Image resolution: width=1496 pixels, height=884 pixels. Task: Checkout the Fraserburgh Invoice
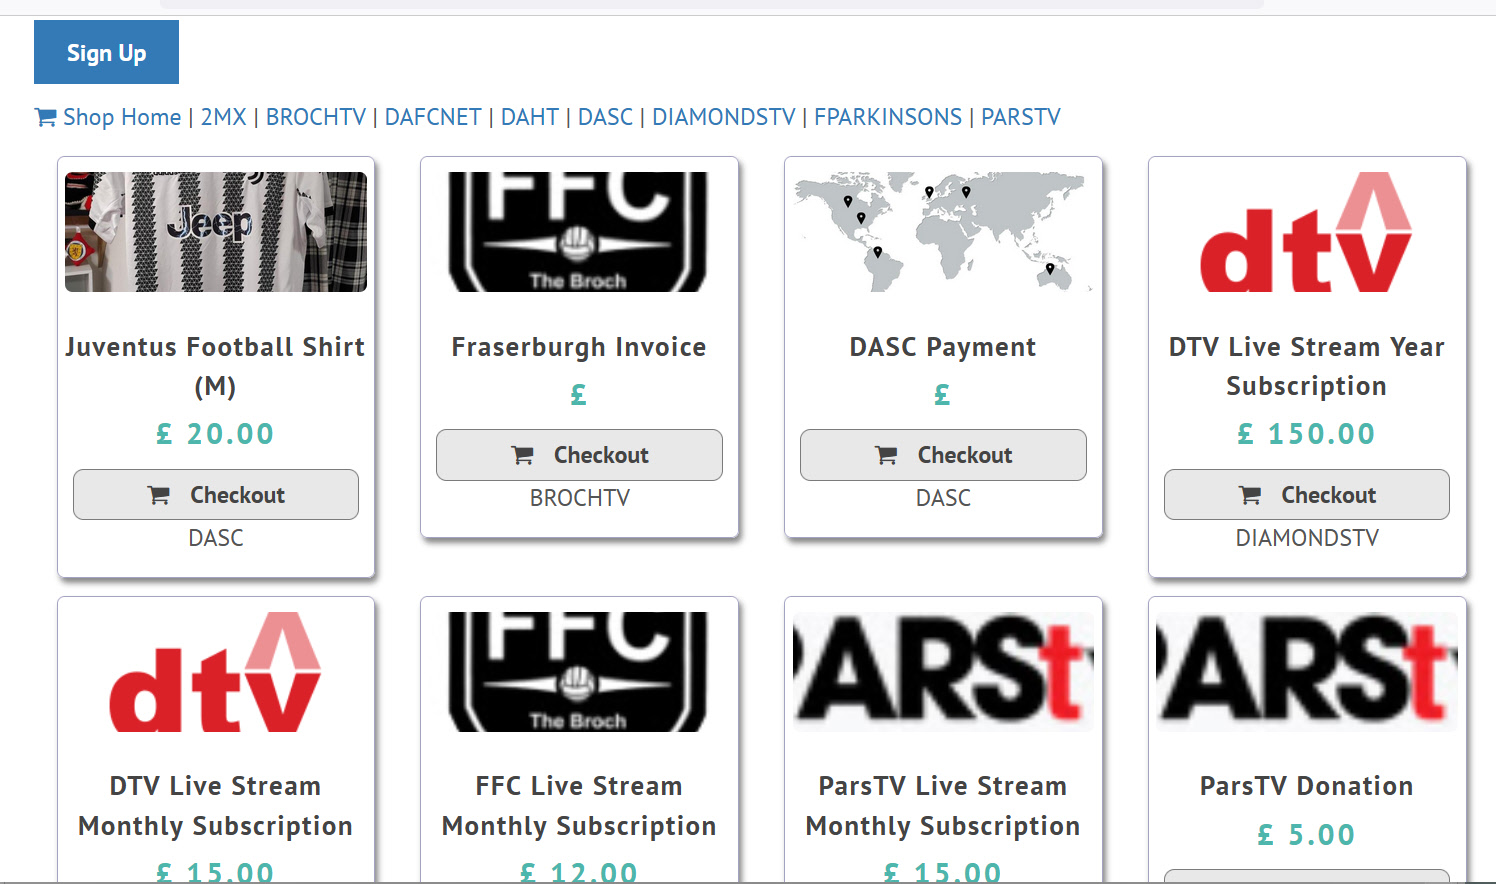tap(579, 455)
